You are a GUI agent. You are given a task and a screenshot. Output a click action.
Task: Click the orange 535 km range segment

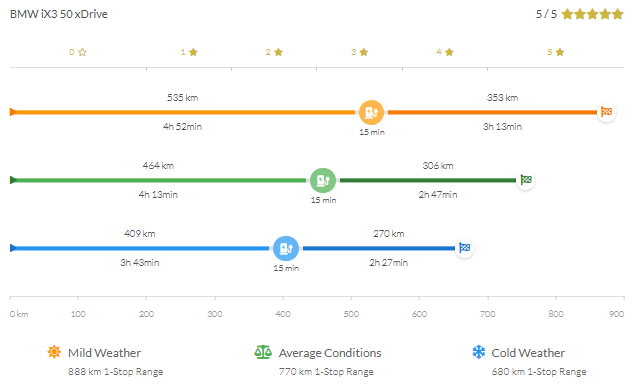pos(184,112)
